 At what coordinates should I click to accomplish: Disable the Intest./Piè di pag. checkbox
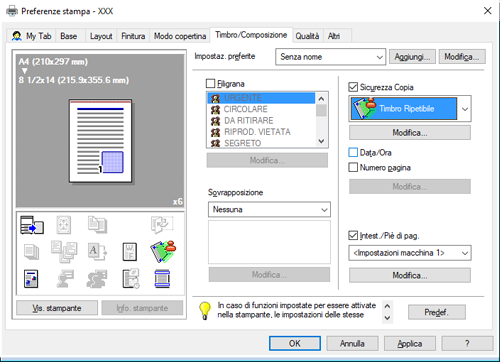coord(353,236)
